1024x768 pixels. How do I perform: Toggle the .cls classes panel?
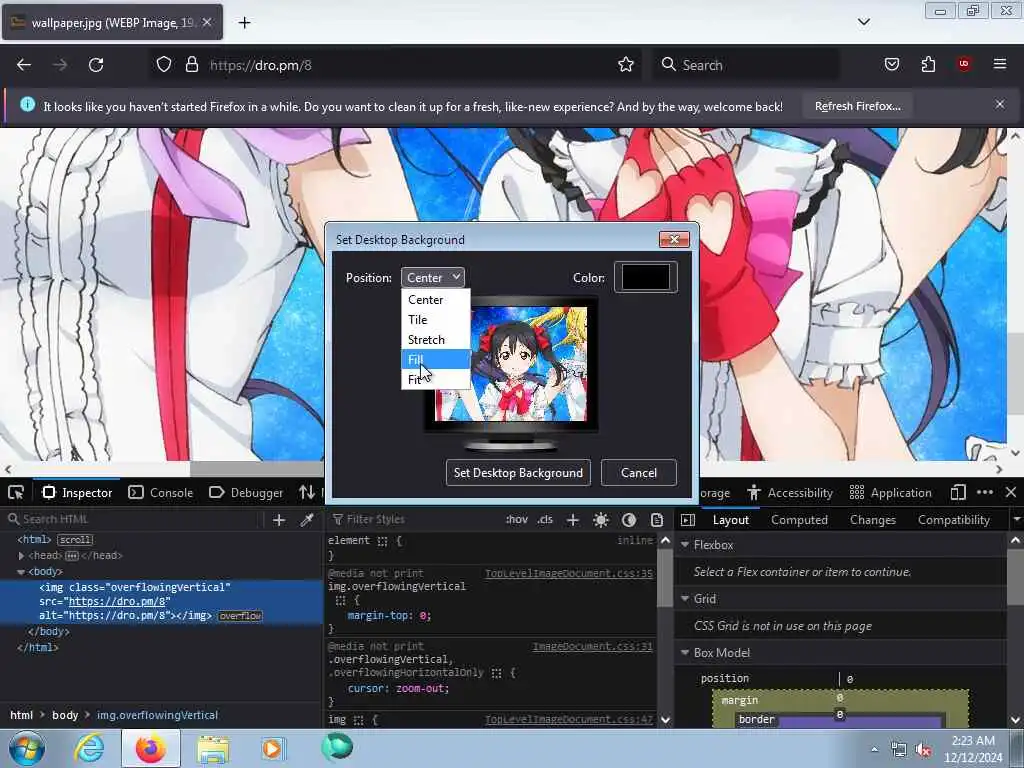pos(545,520)
